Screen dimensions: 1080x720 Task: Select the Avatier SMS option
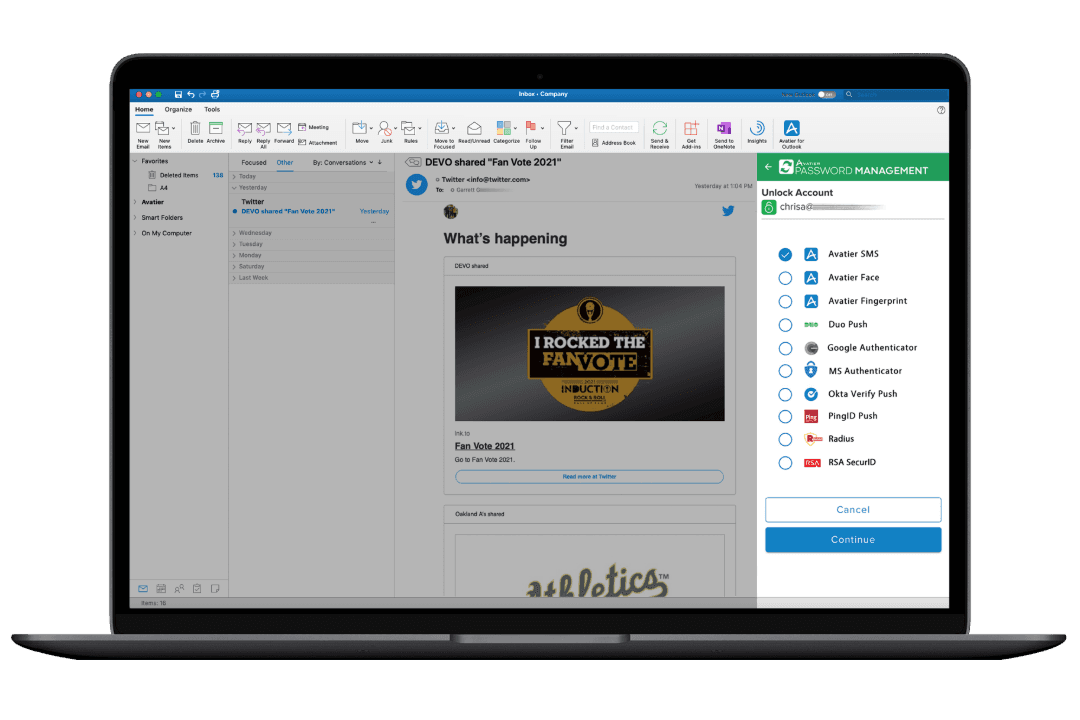click(785, 254)
